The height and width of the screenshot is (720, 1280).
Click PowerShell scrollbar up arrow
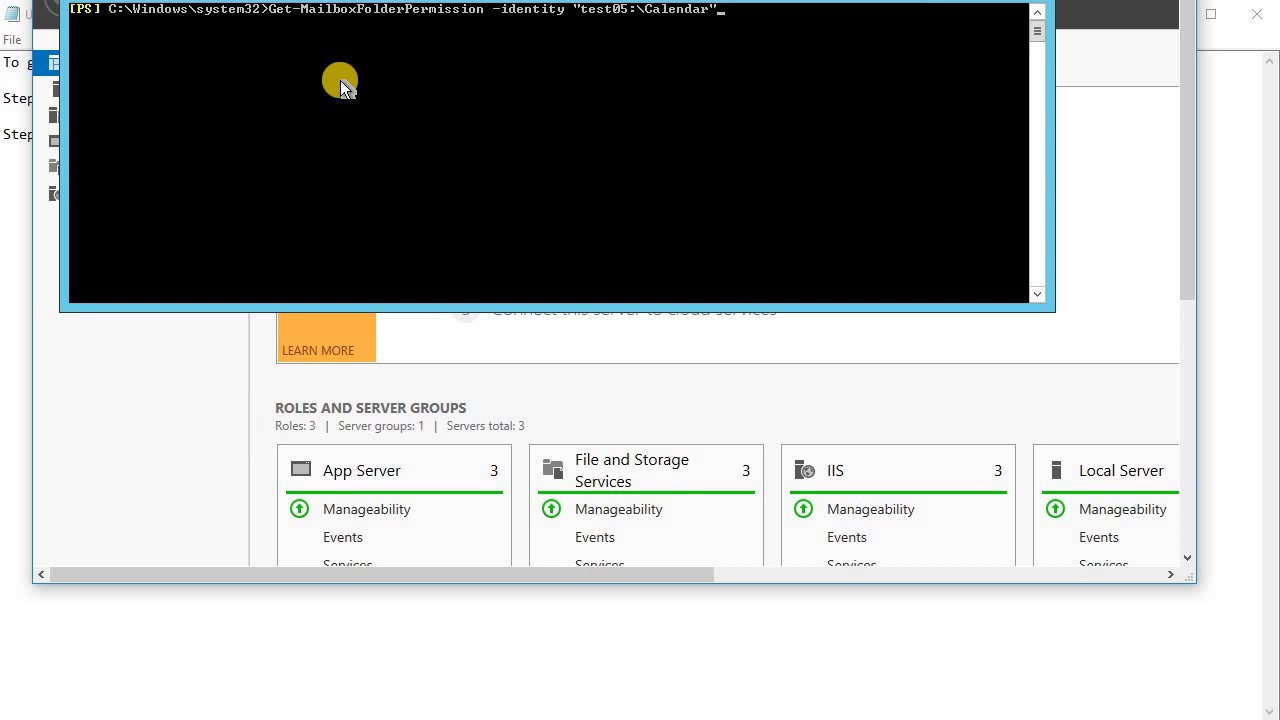click(1037, 12)
